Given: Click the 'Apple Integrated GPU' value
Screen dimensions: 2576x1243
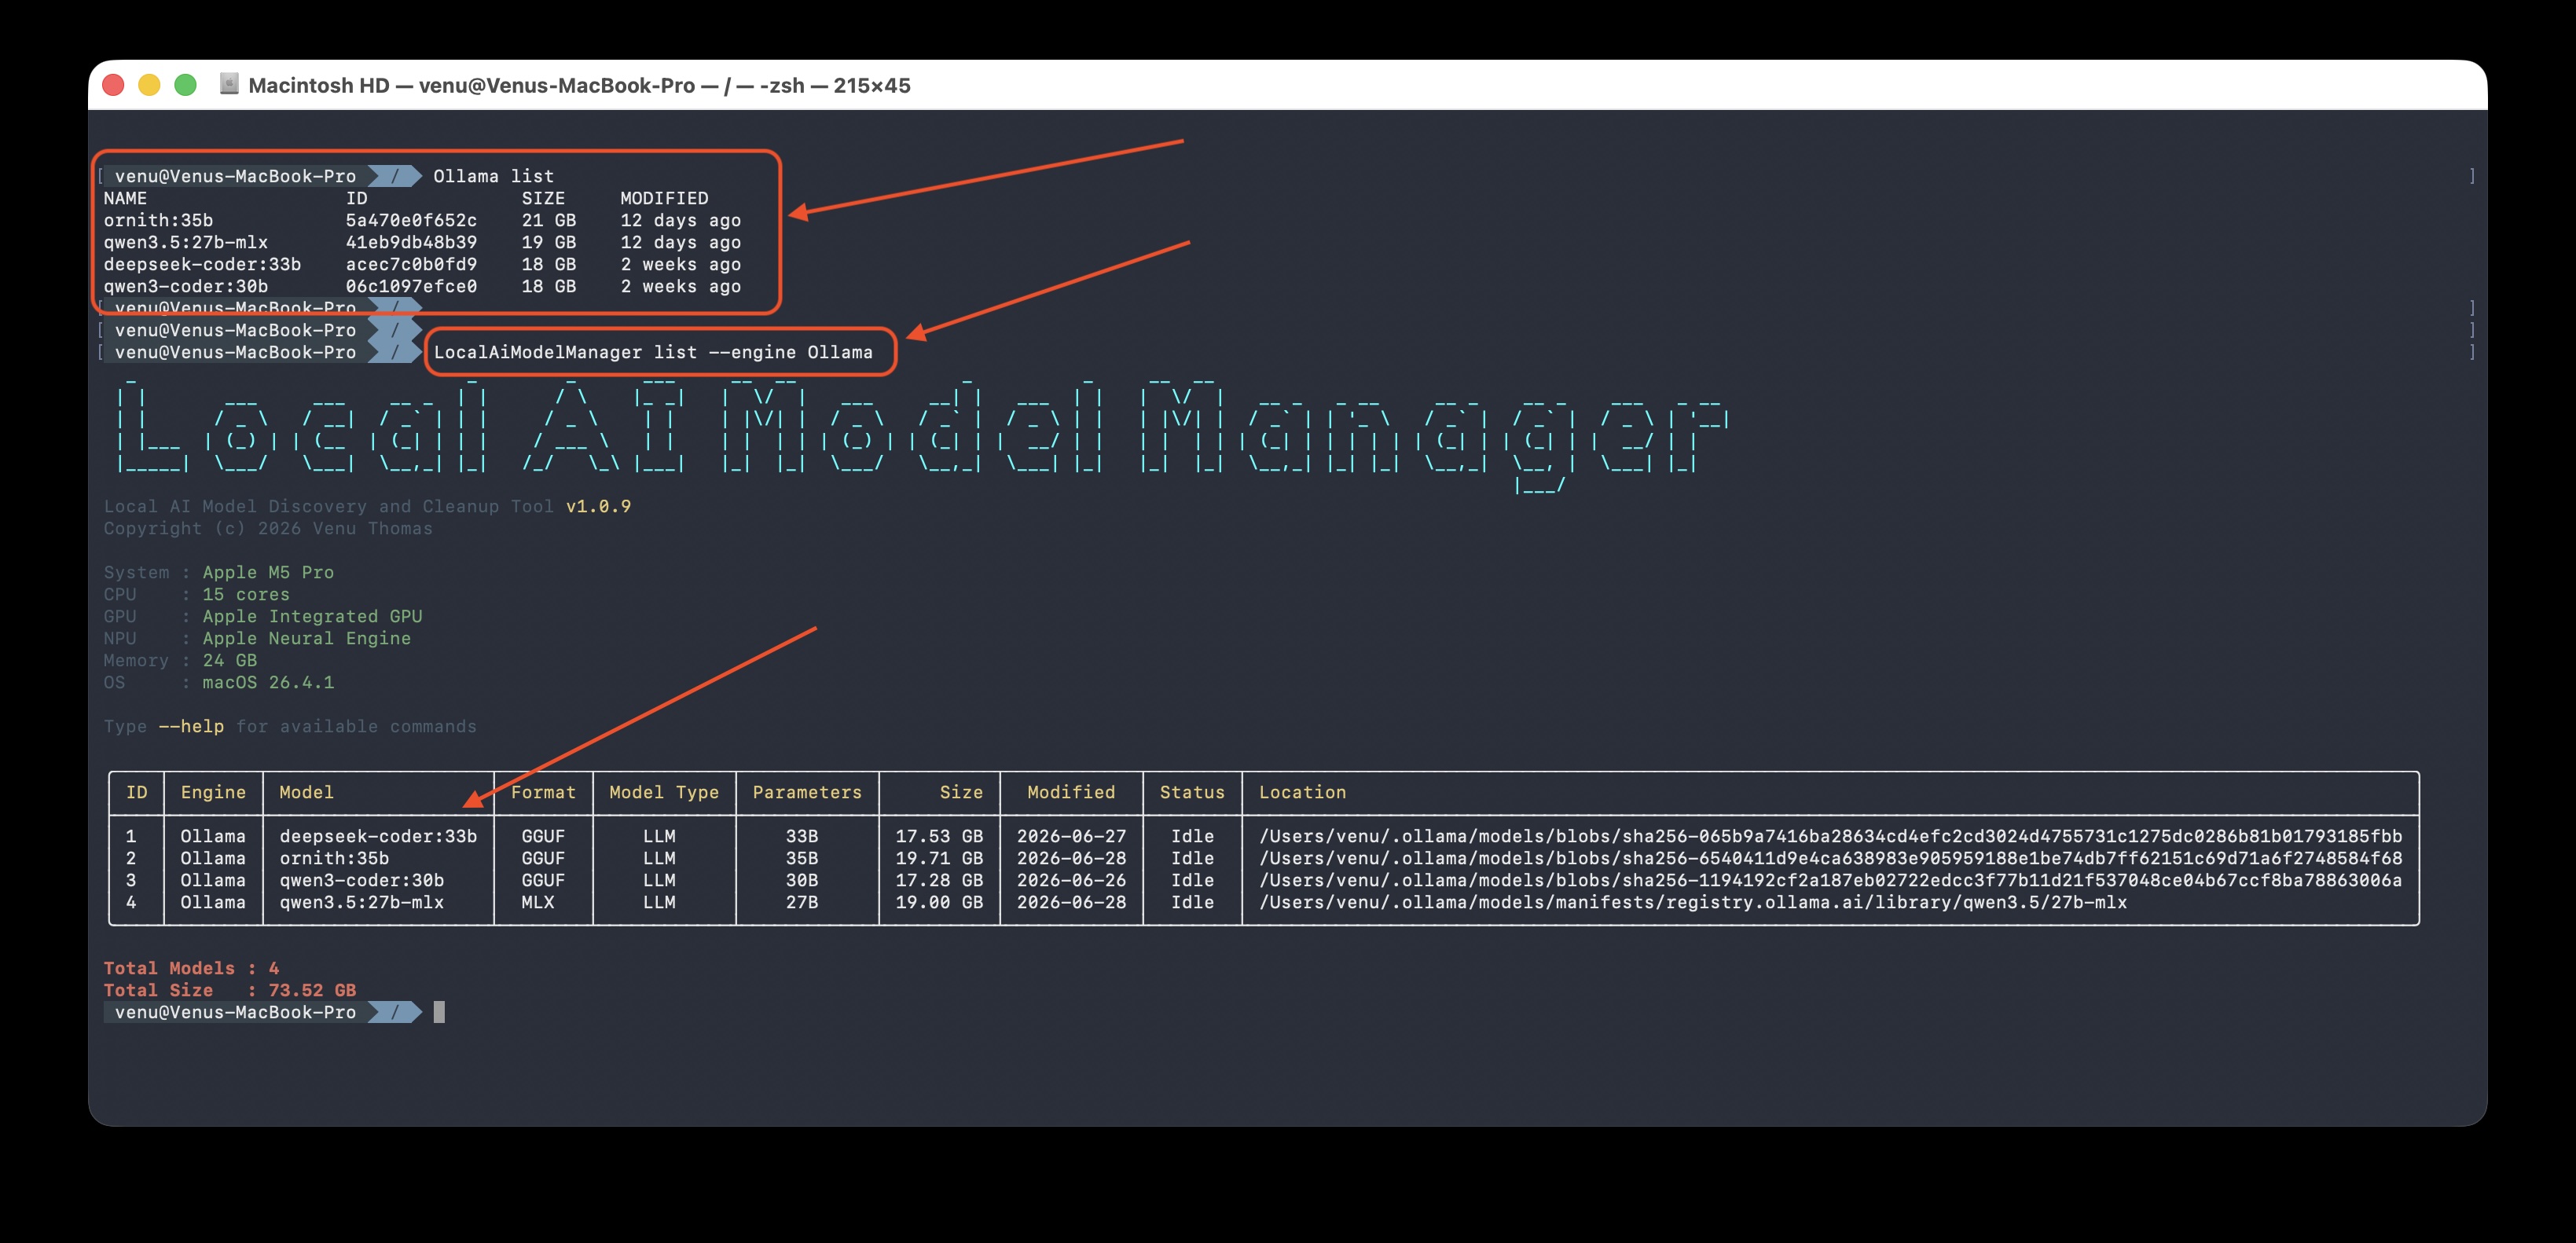Looking at the screenshot, I should pos(312,616).
